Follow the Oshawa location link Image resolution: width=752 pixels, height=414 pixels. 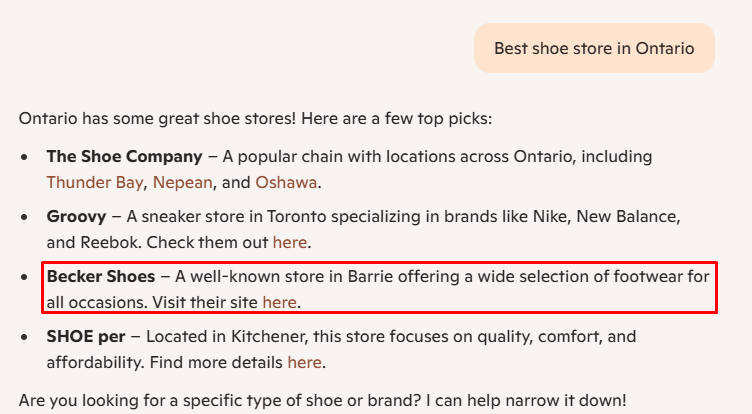click(286, 183)
